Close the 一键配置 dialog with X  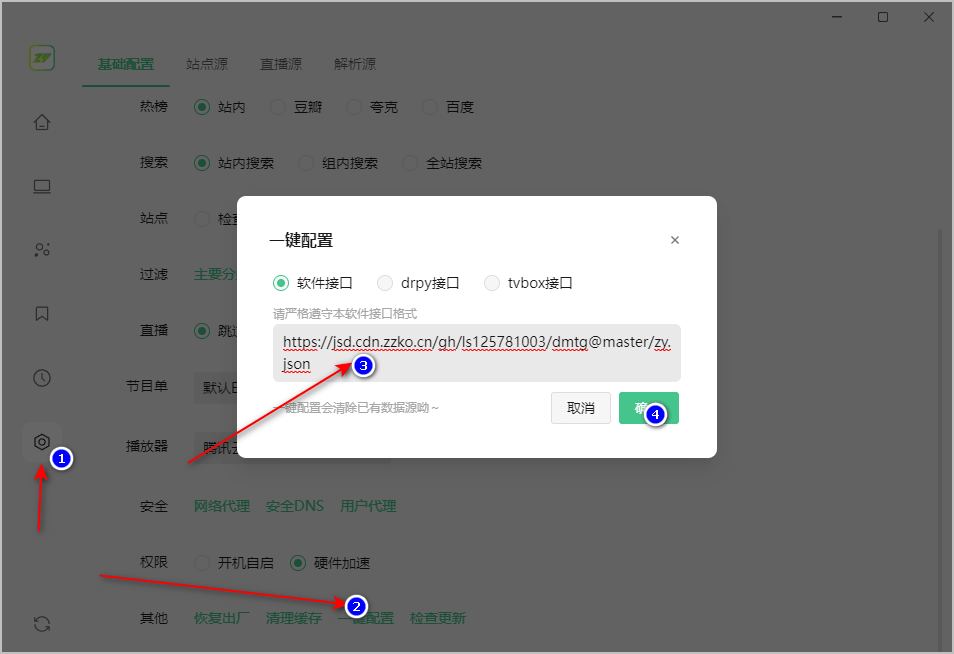pos(675,240)
